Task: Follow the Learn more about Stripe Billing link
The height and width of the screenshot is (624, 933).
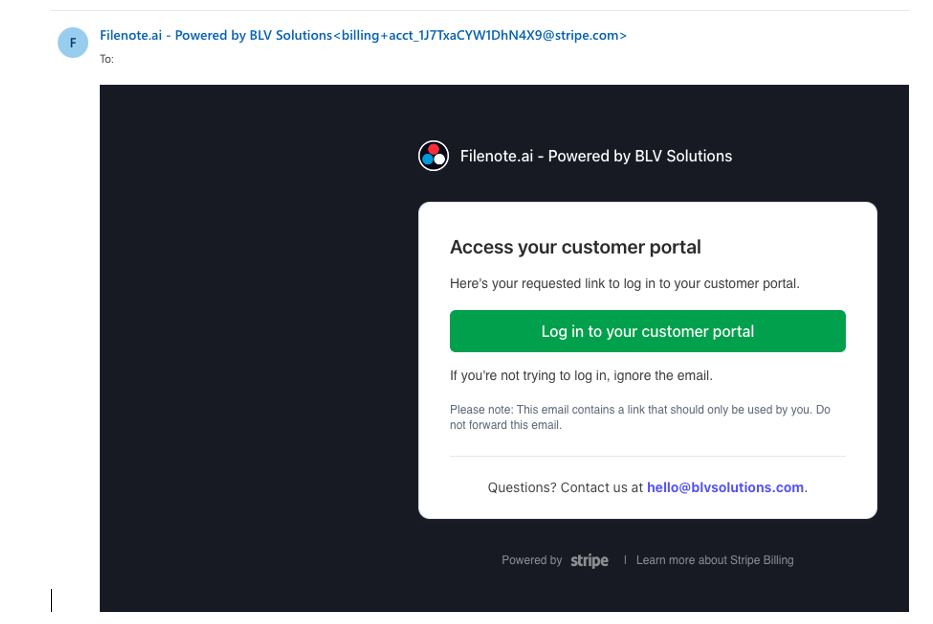Action: [x=714, y=561]
